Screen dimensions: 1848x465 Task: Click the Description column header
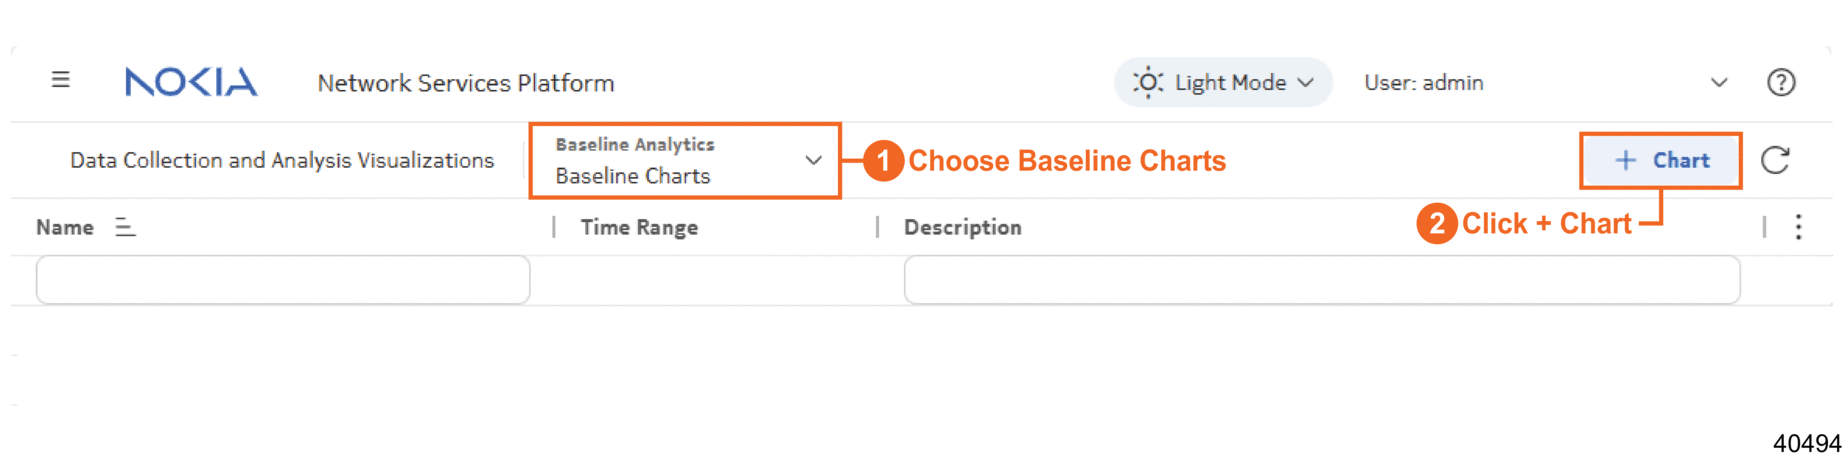click(962, 228)
